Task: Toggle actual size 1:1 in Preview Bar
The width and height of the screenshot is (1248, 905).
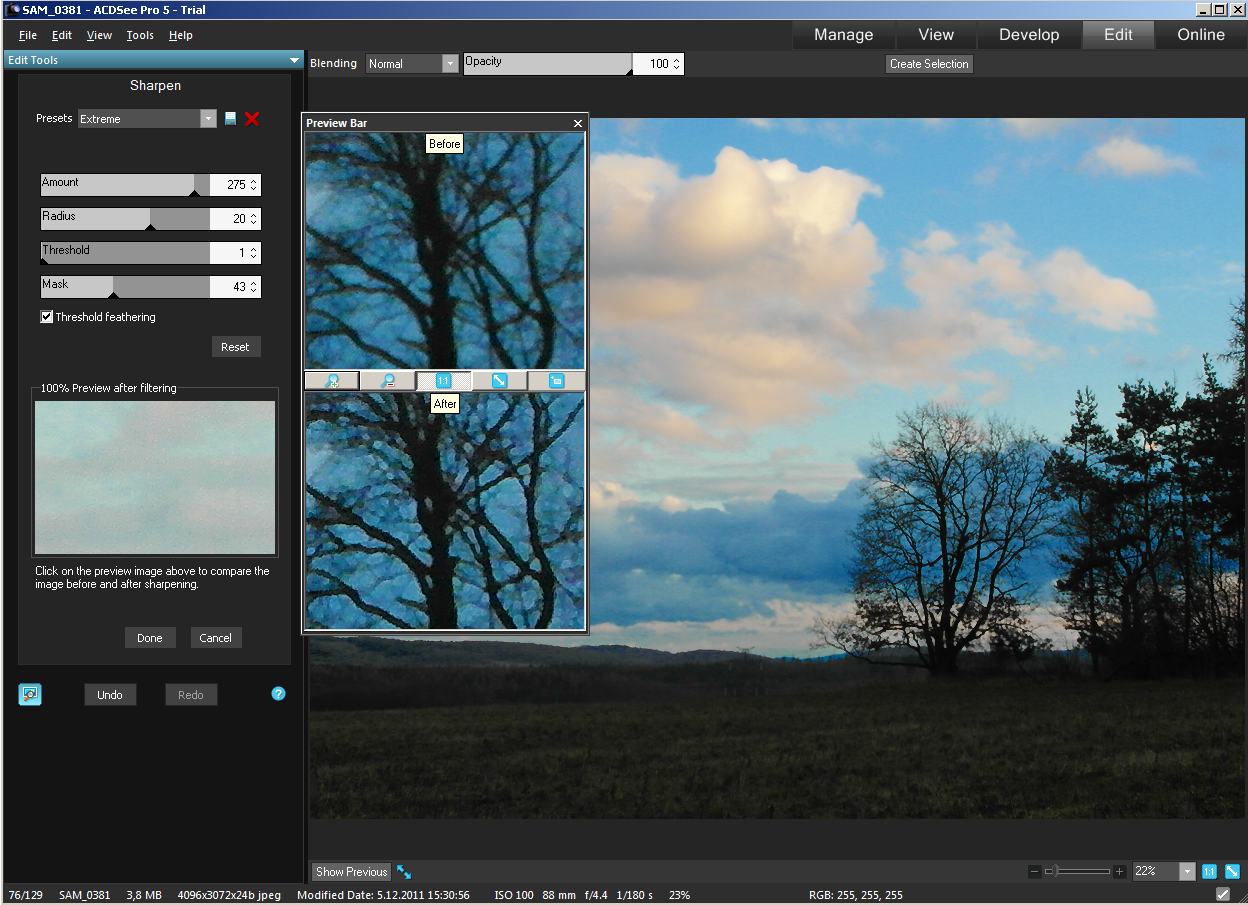Action: tap(443, 381)
